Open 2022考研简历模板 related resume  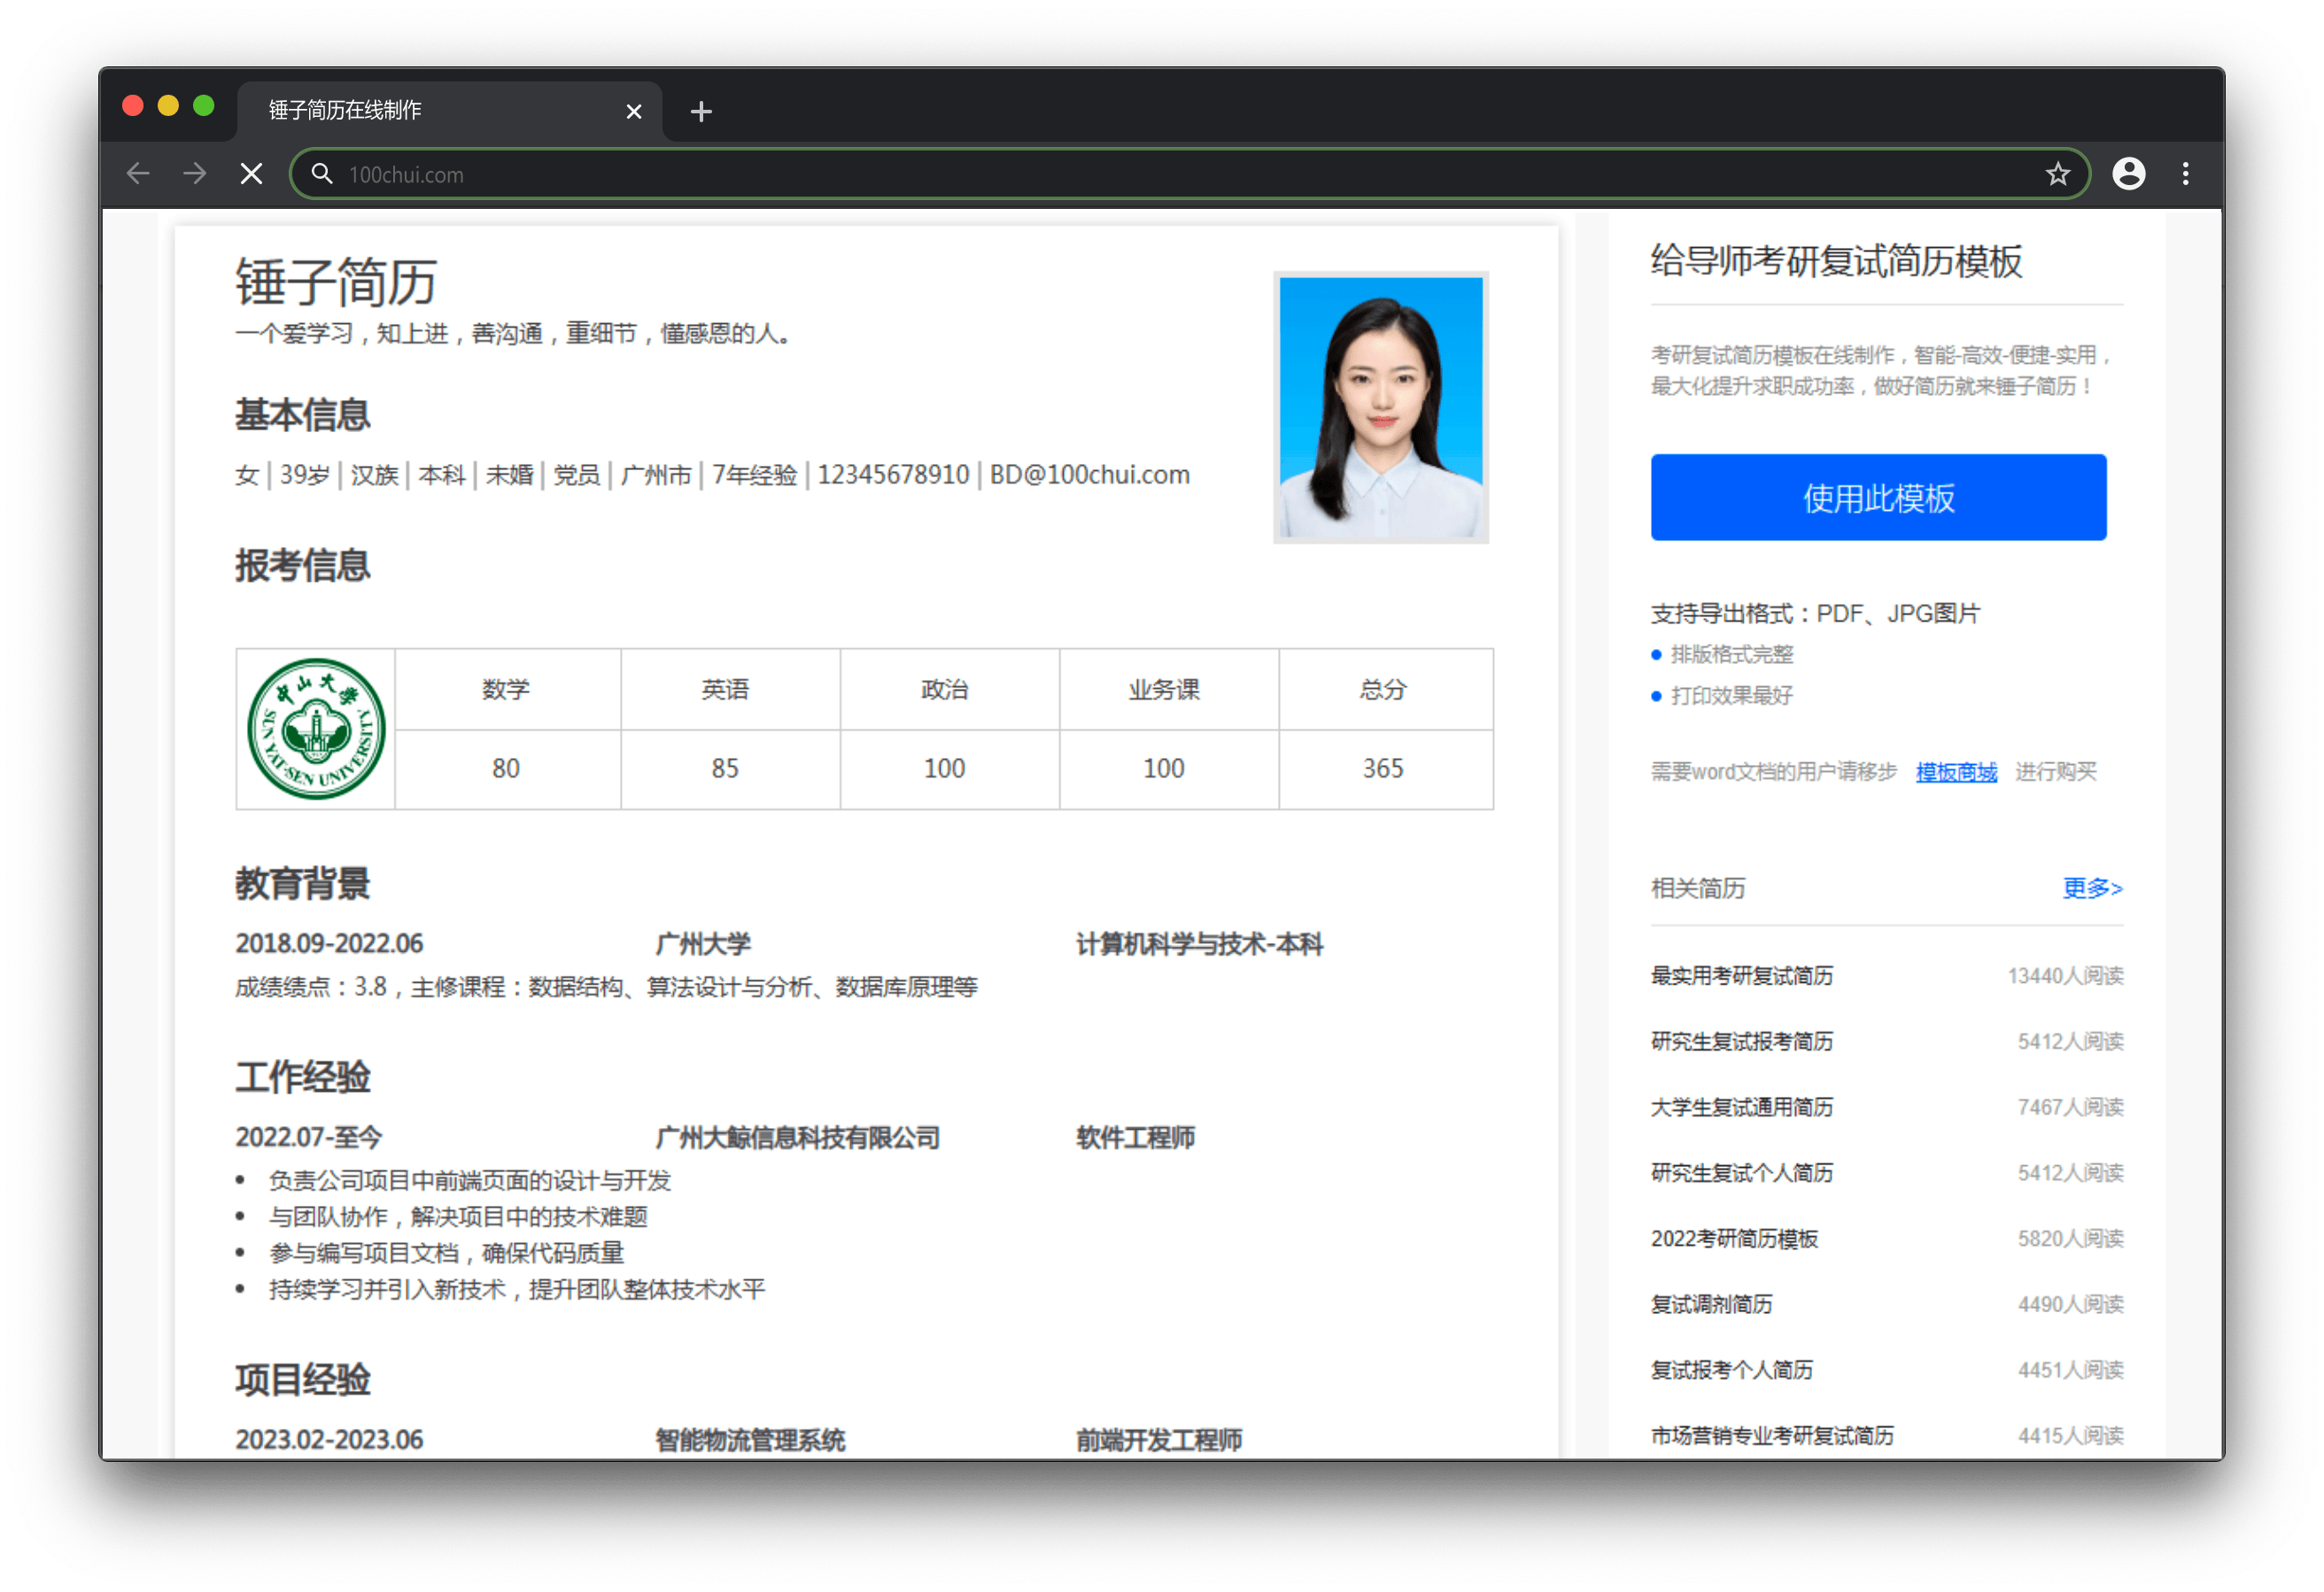click(1734, 1238)
